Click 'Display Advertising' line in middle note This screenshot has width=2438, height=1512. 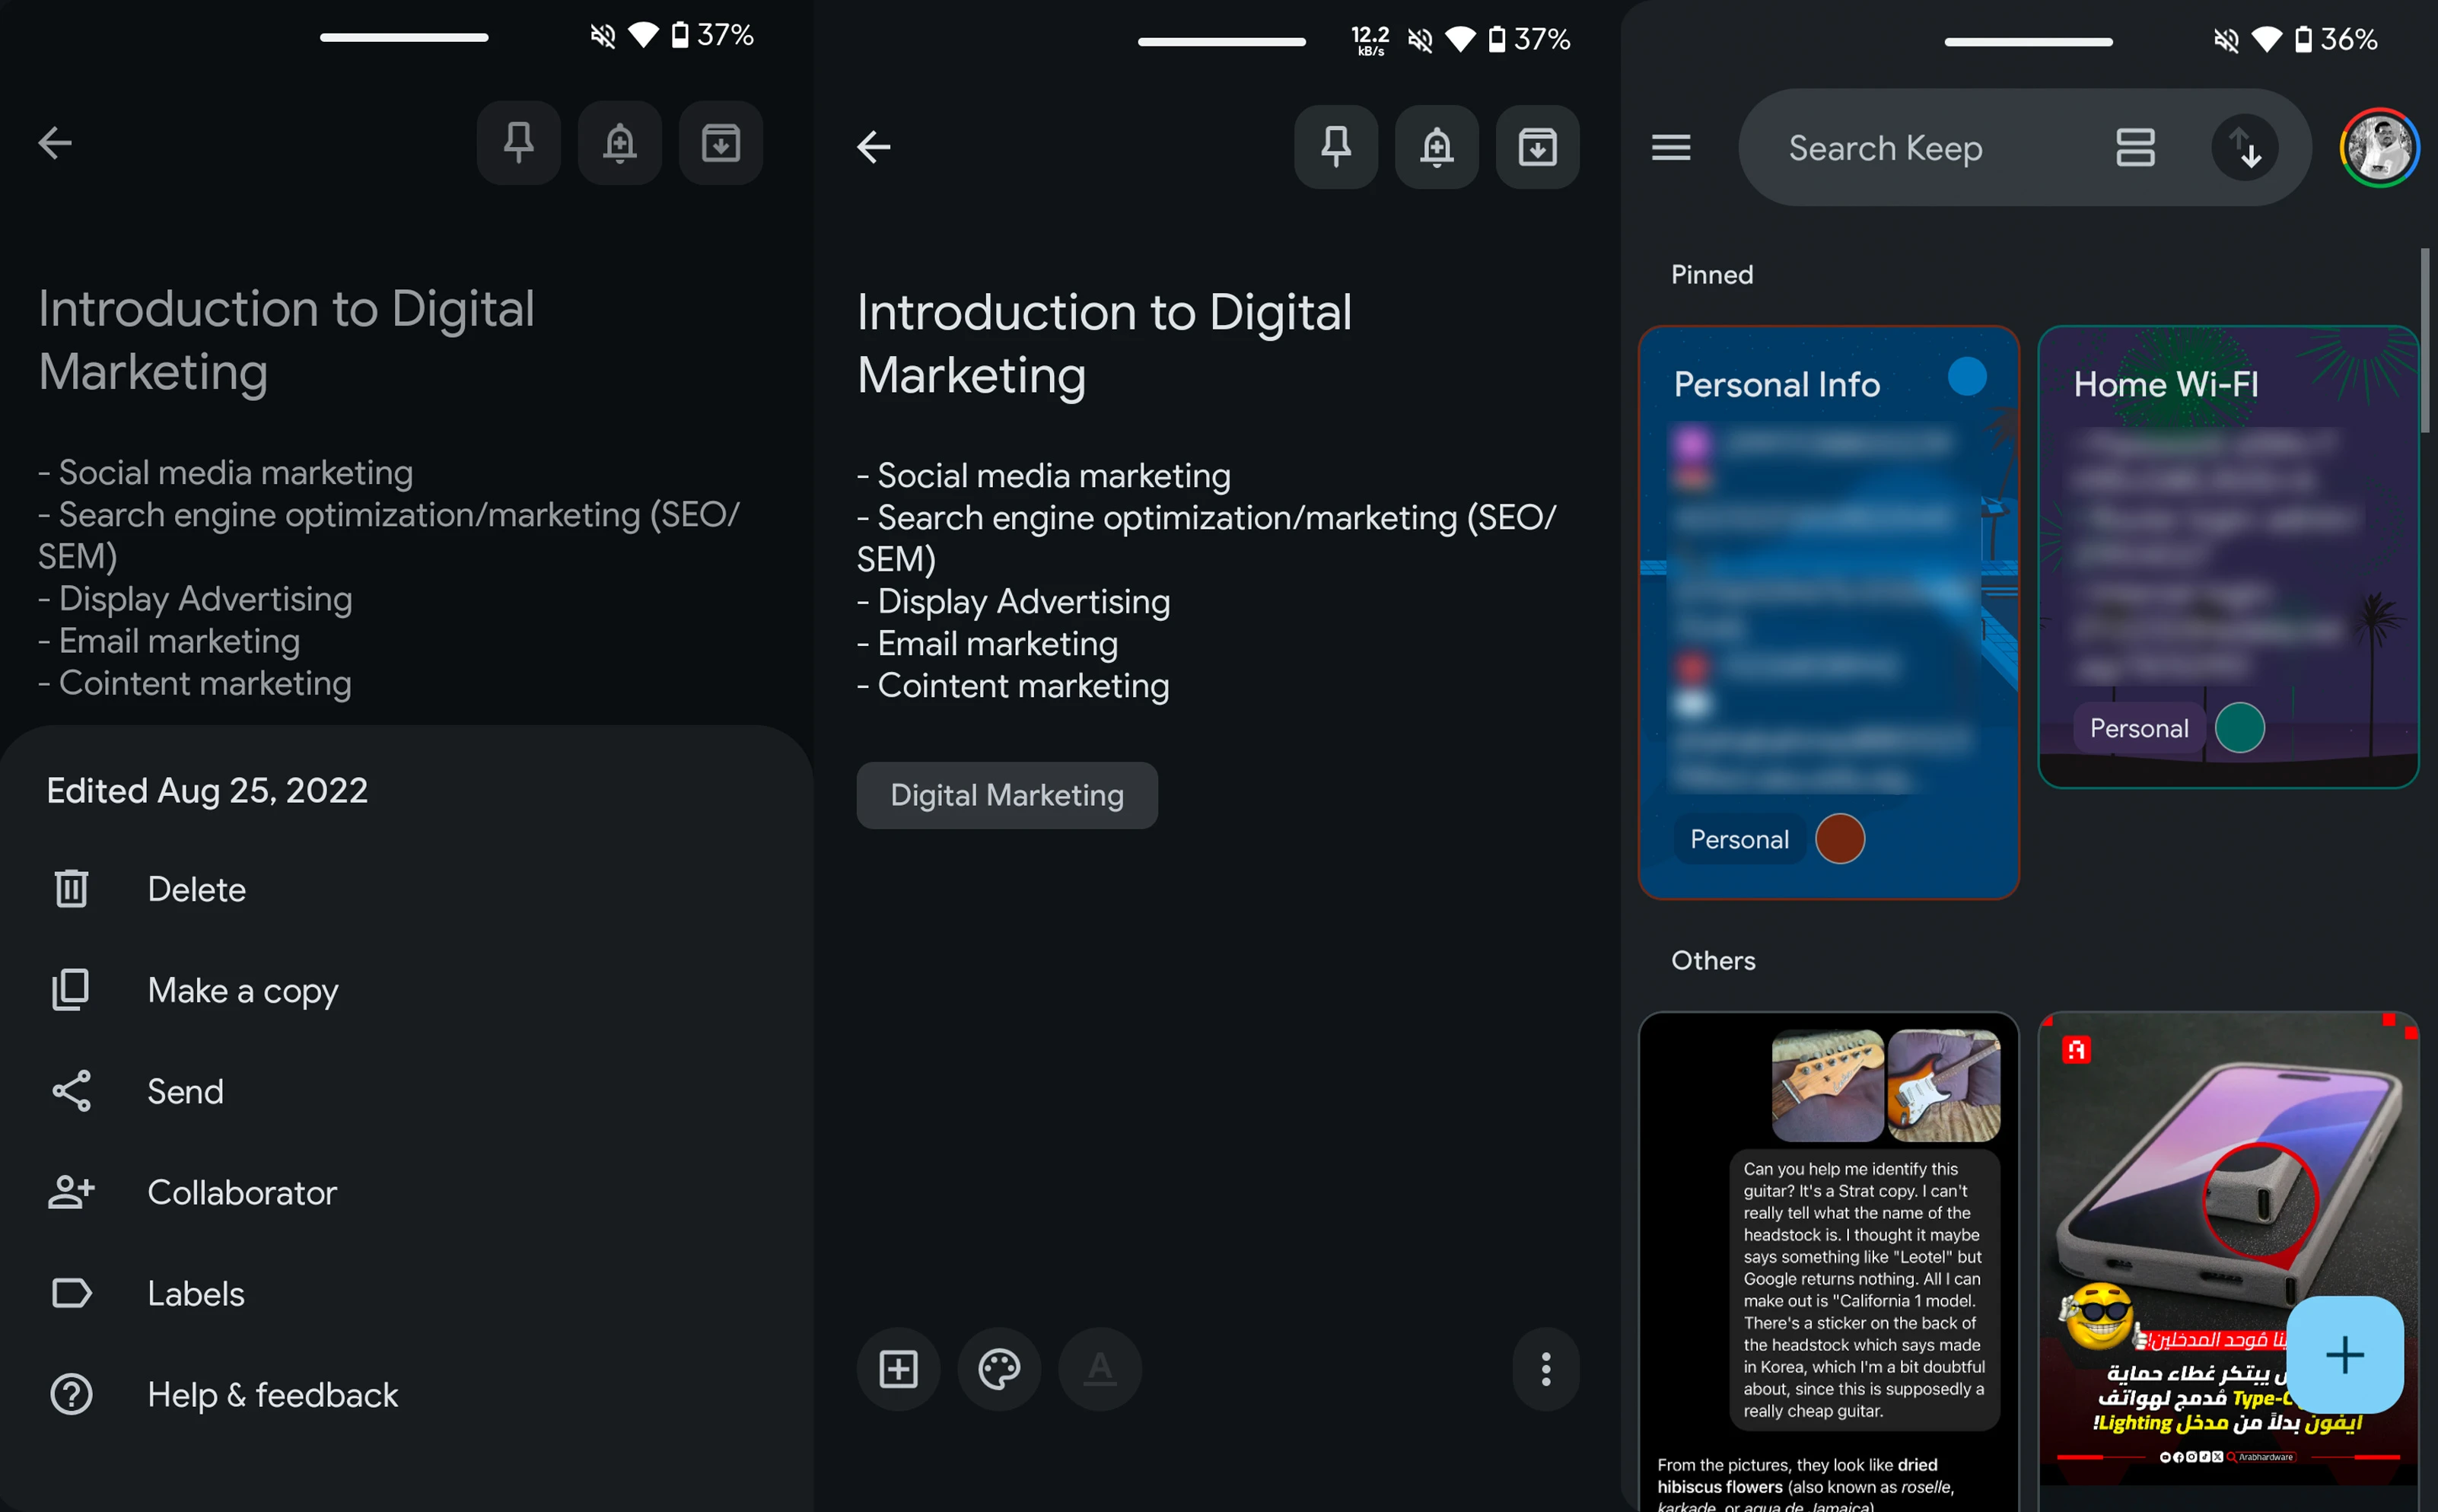tap(1013, 602)
